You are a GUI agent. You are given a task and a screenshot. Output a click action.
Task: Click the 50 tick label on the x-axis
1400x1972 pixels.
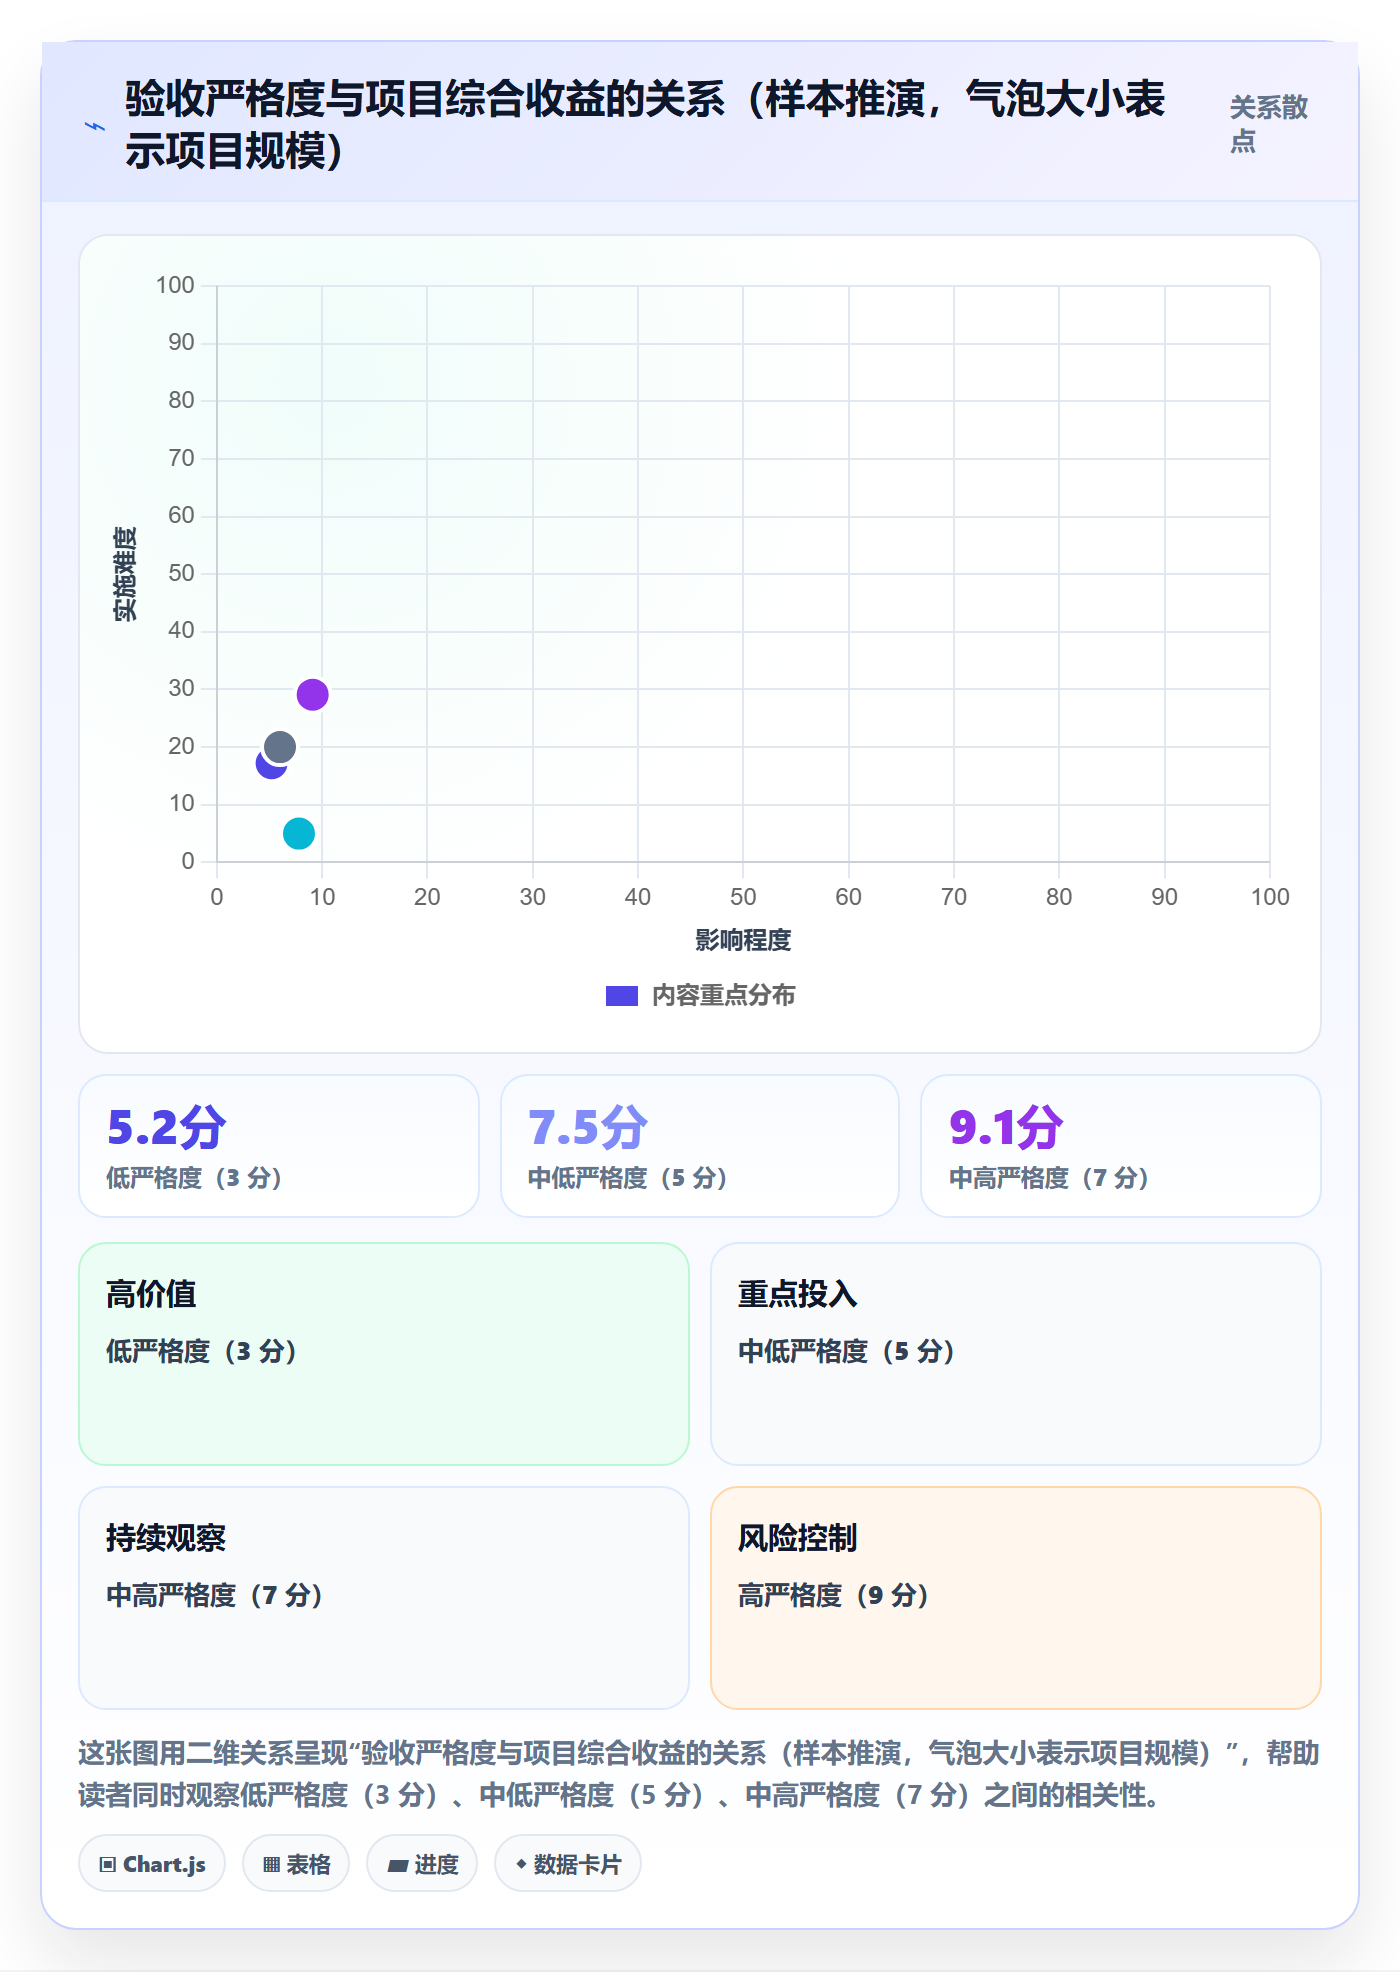[x=743, y=897]
